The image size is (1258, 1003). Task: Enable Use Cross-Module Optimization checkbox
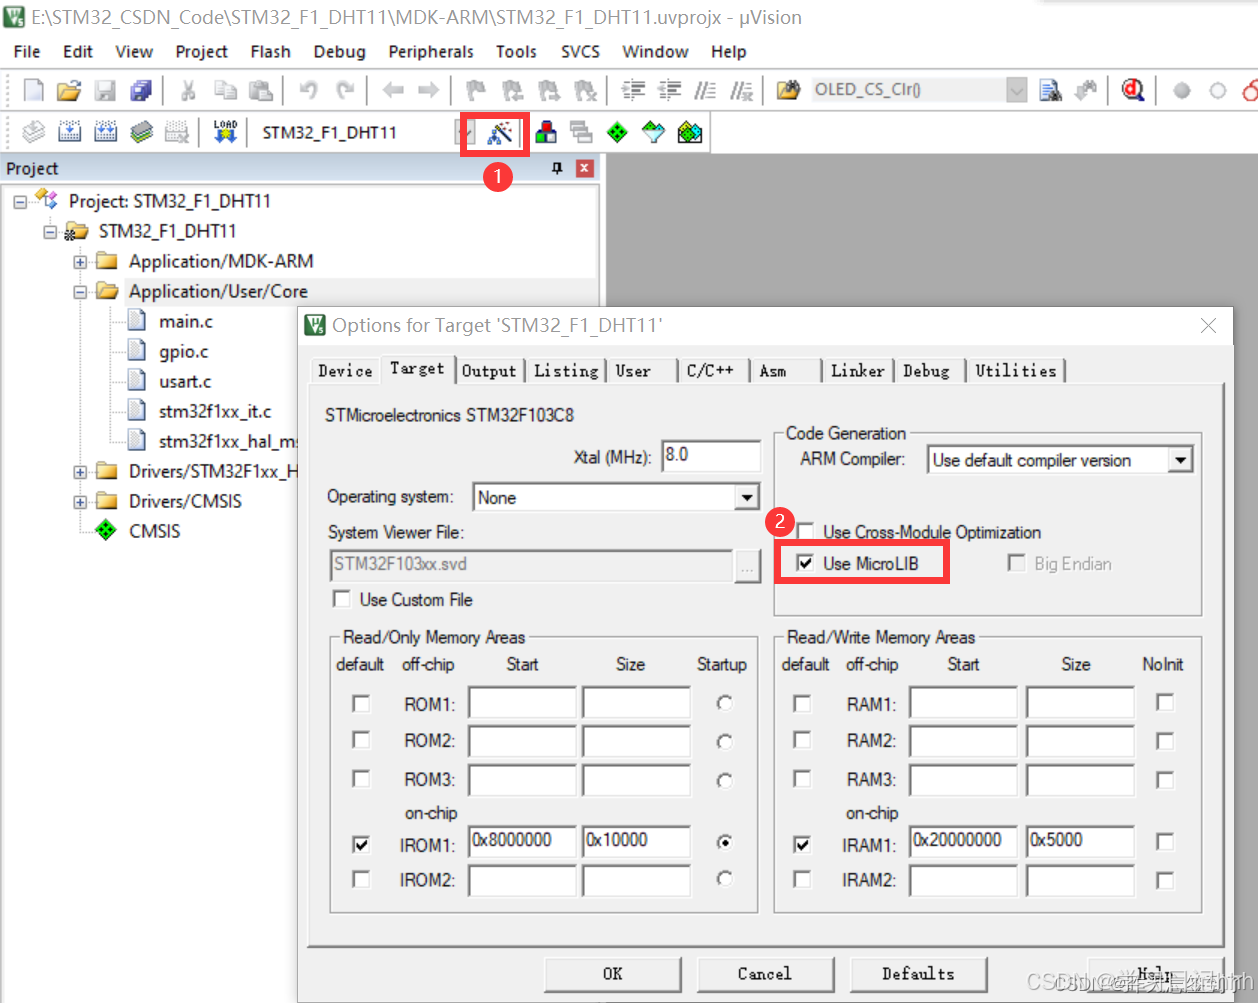click(805, 531)
